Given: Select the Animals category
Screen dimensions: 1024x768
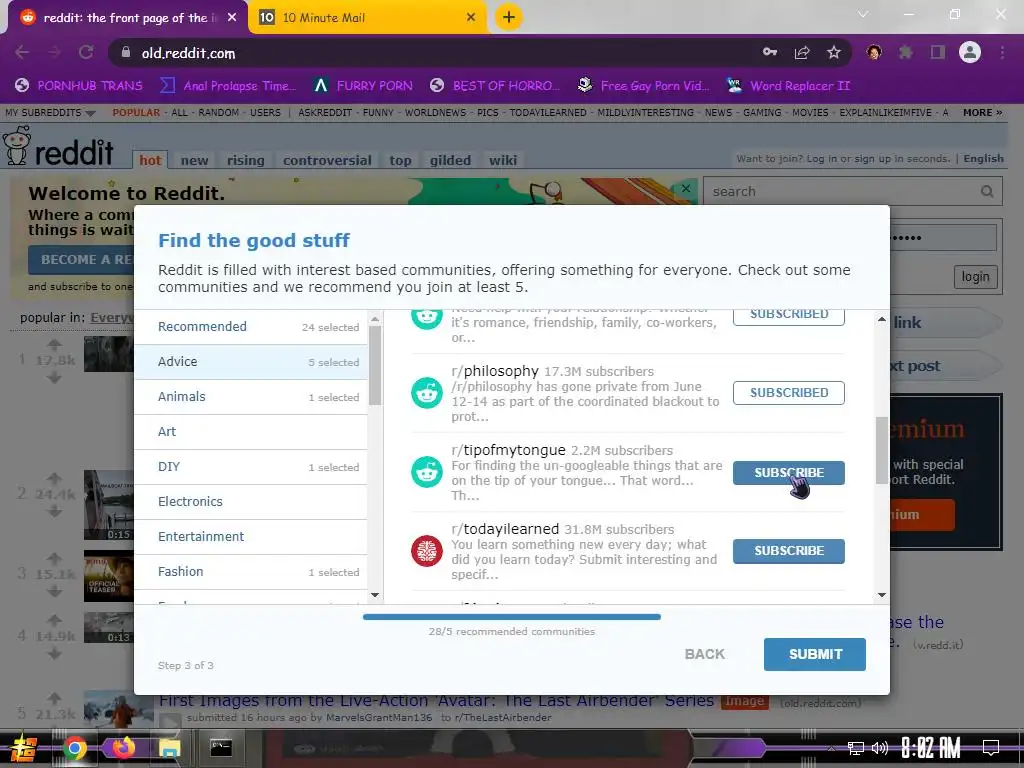Looking at the screenshot, I should [251, 397].
